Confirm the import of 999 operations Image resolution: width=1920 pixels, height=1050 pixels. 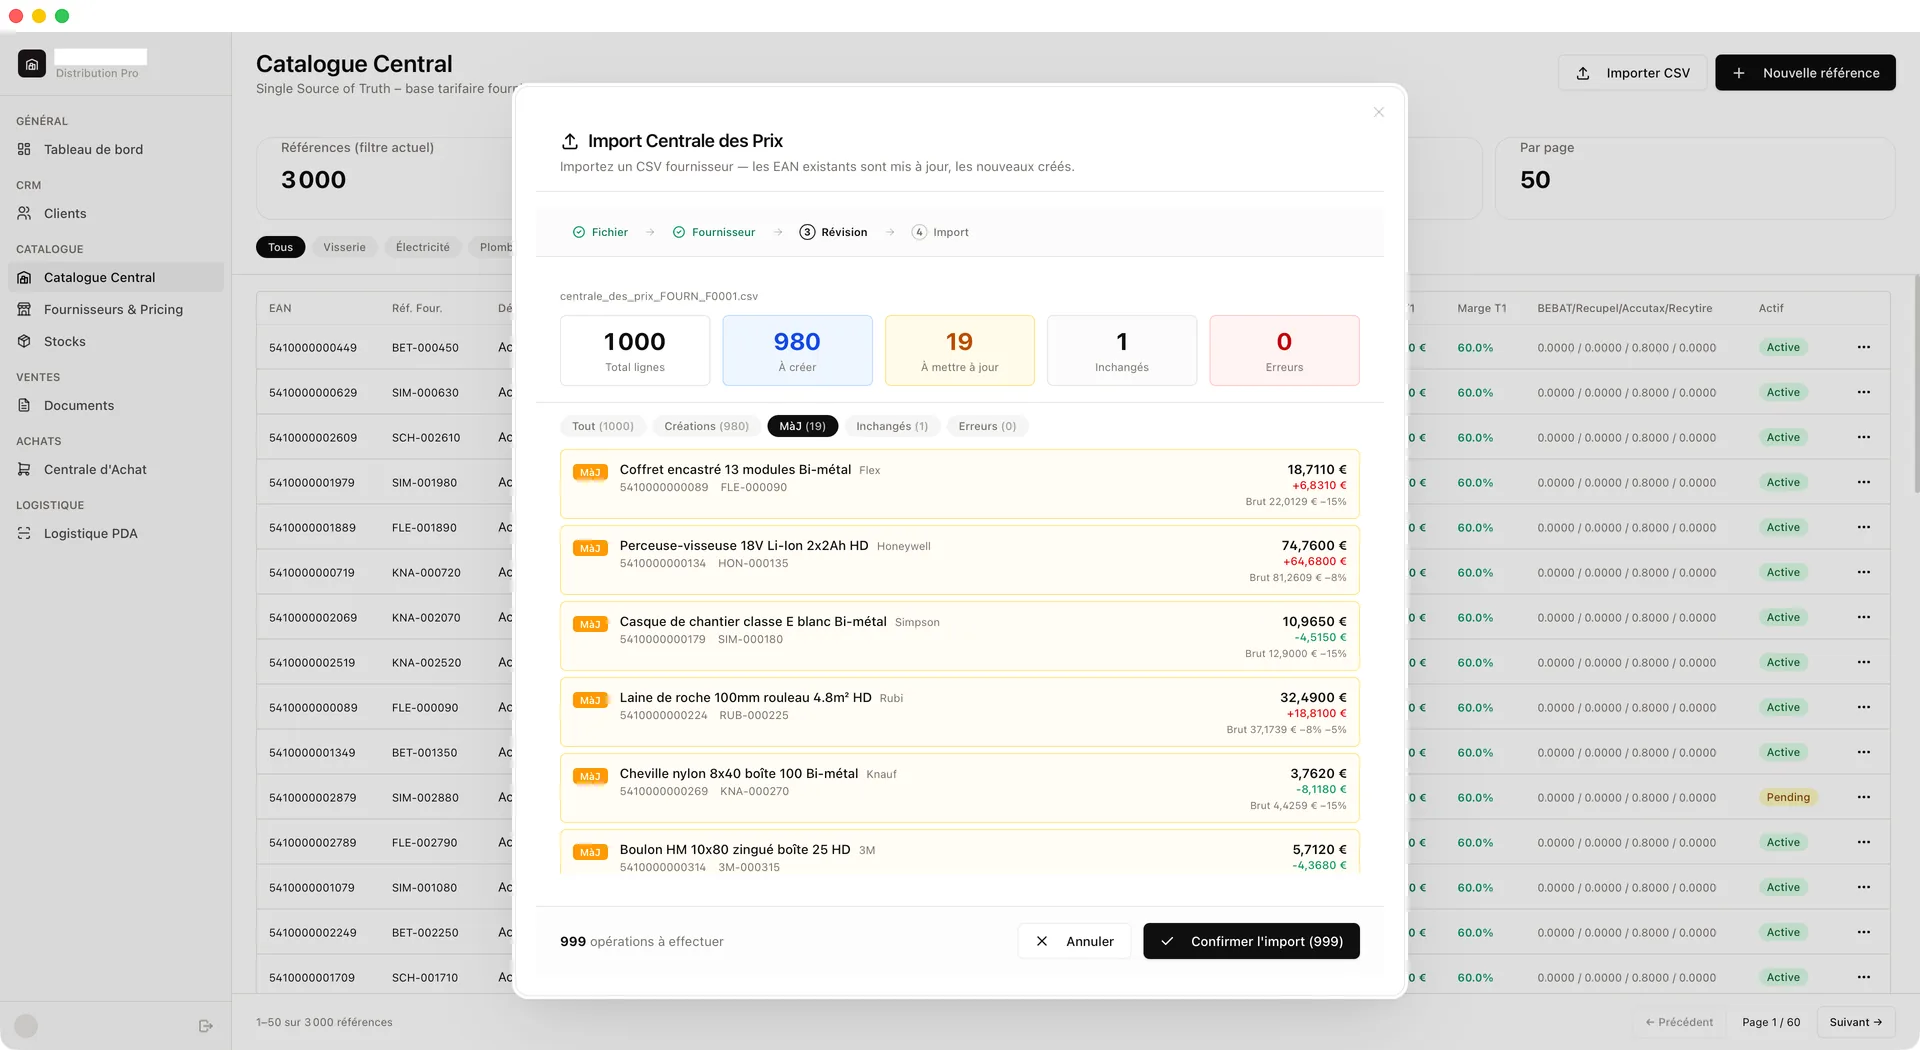(1251, 942)
